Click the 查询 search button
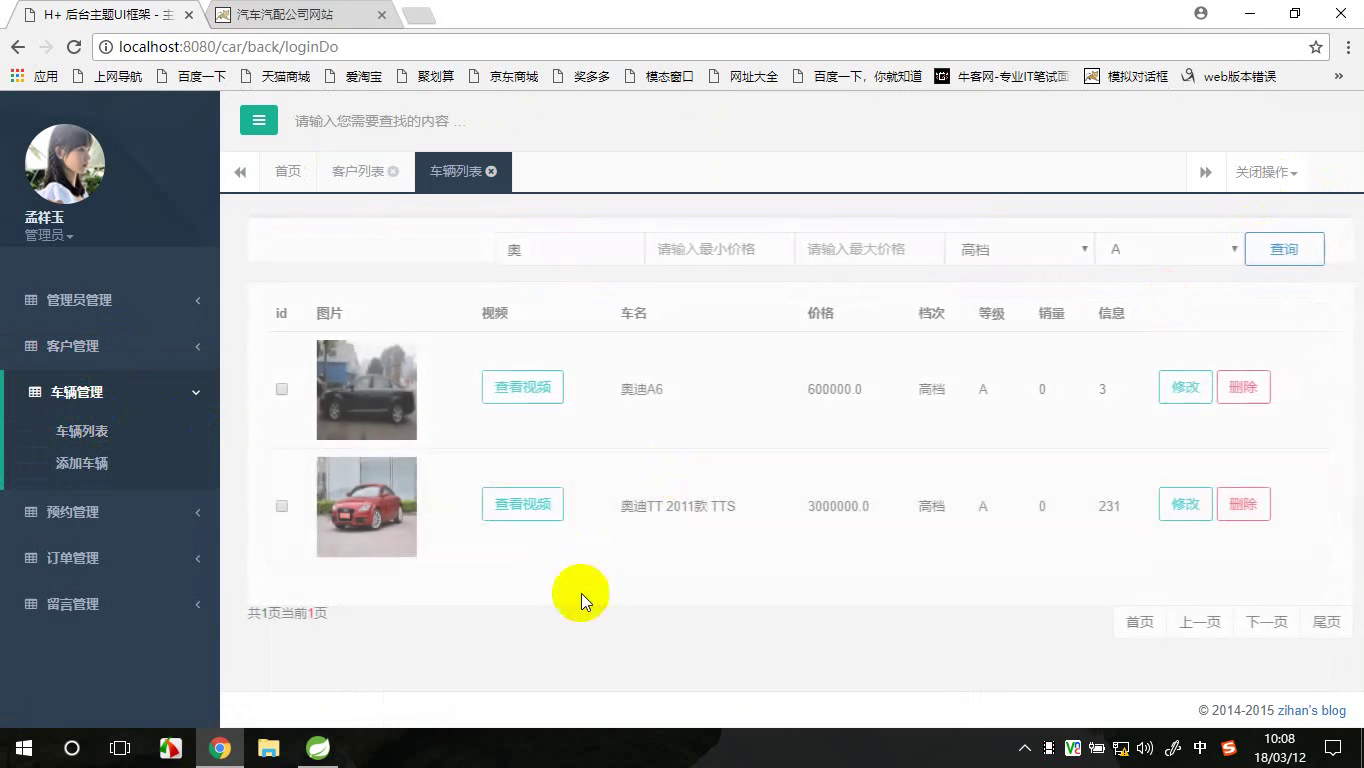 [x=1284, y=249]
